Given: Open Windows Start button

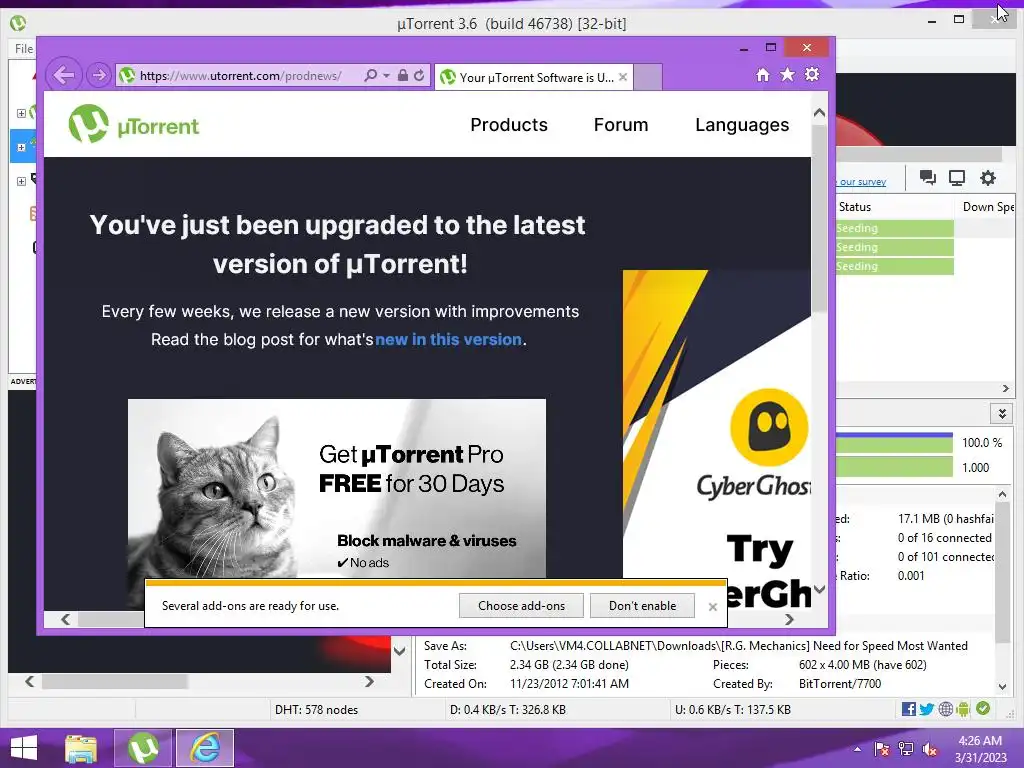Looking at the screenshot, I should [x=24, y=748].
